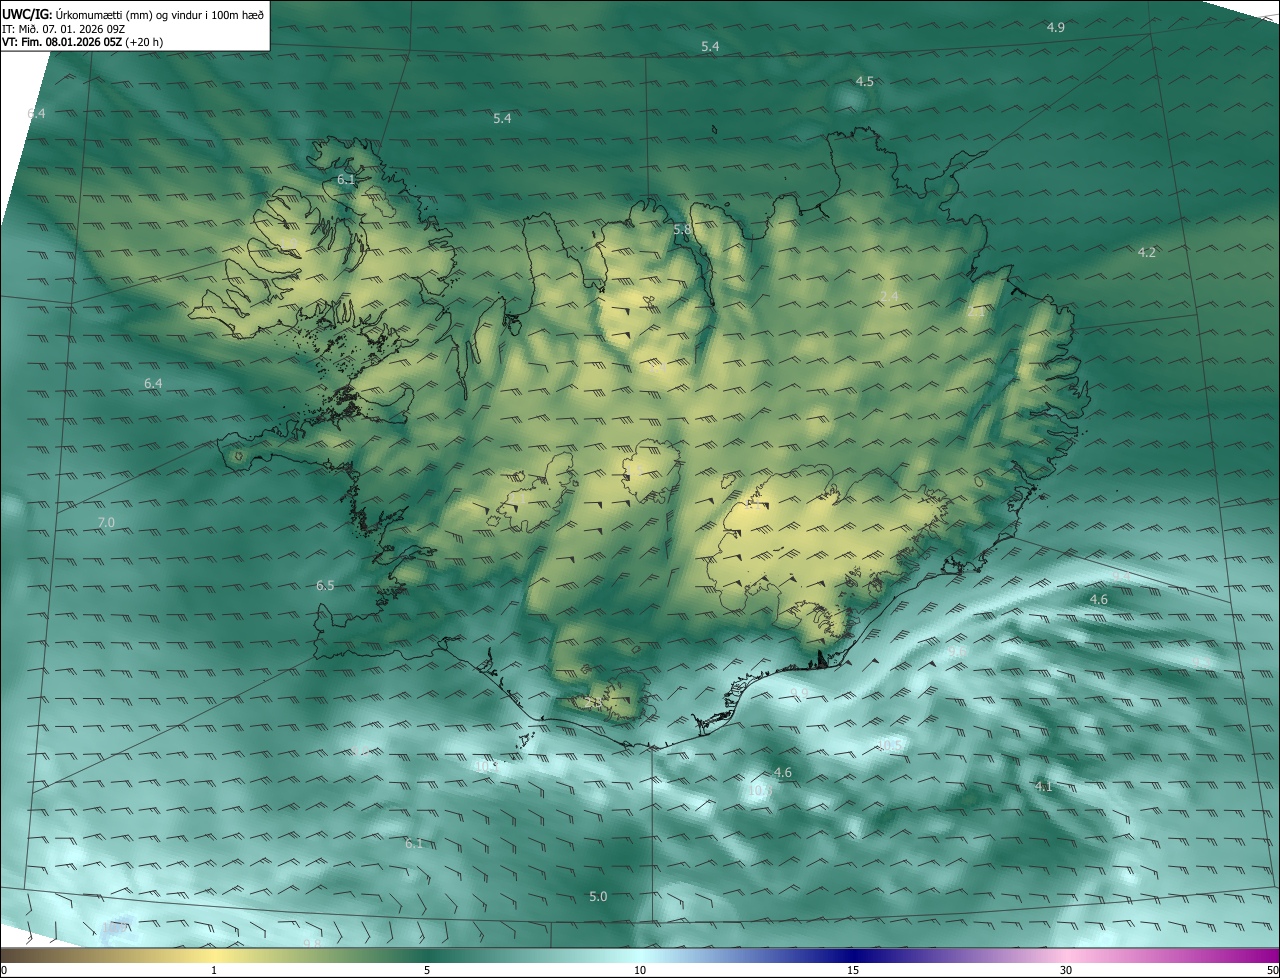Select the 50 tick at the color scale end
This screenshot has height=978, width=1280.
(x=1272, y=970)
